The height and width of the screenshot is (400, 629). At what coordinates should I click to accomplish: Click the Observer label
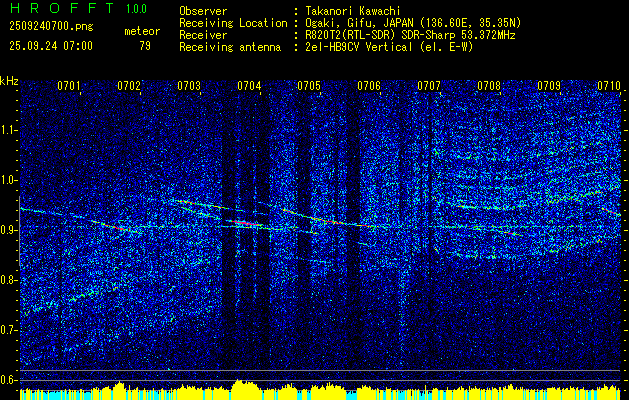tap(203, 11)
